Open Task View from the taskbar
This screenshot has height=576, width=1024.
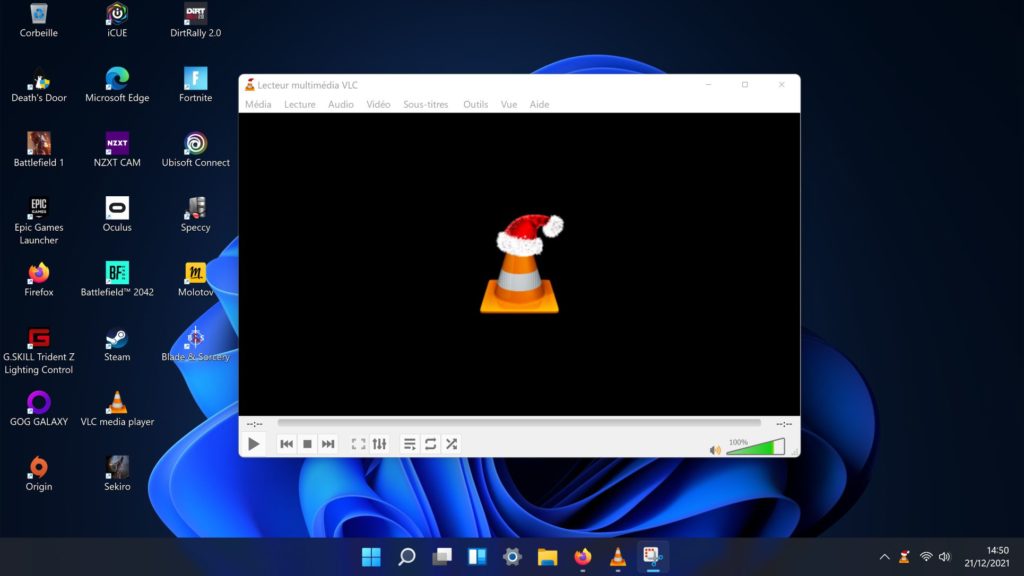pos(441,556)
